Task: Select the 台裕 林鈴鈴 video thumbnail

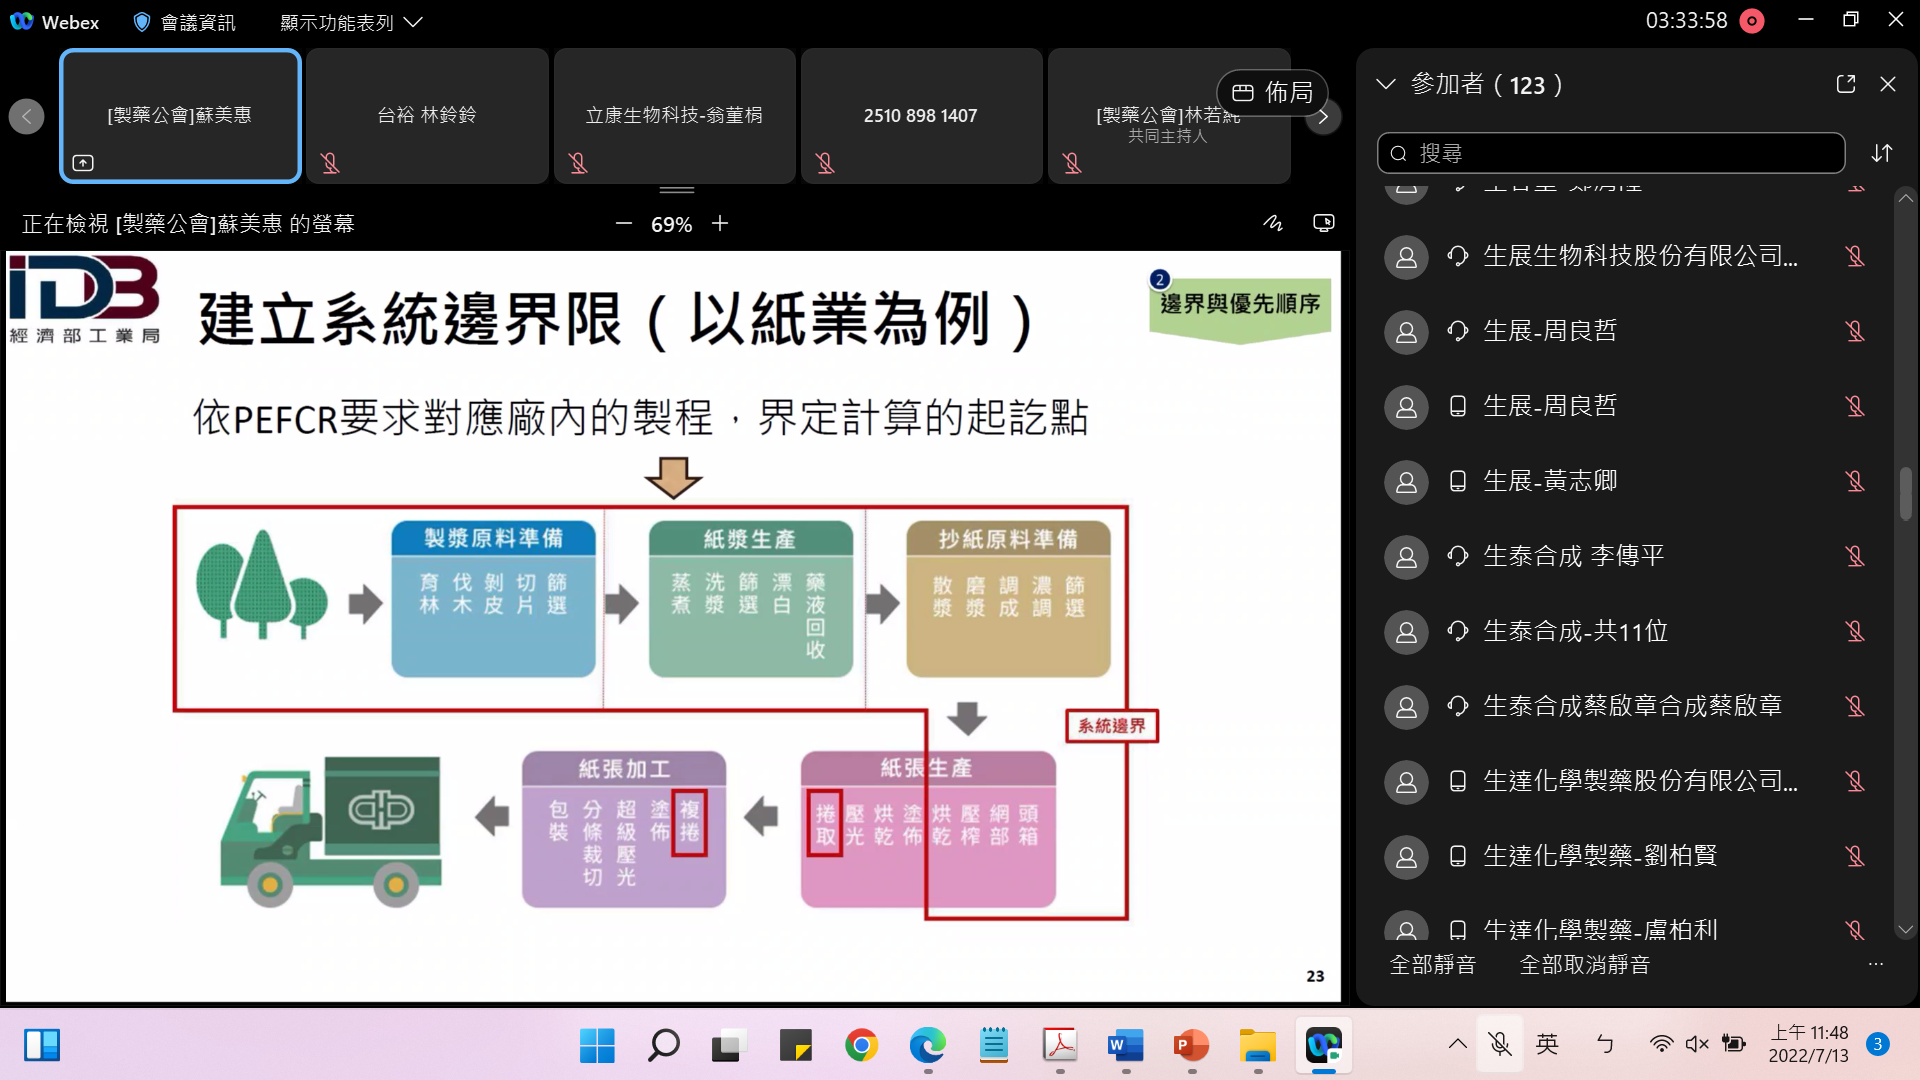Action: click(x=427, y=116)
